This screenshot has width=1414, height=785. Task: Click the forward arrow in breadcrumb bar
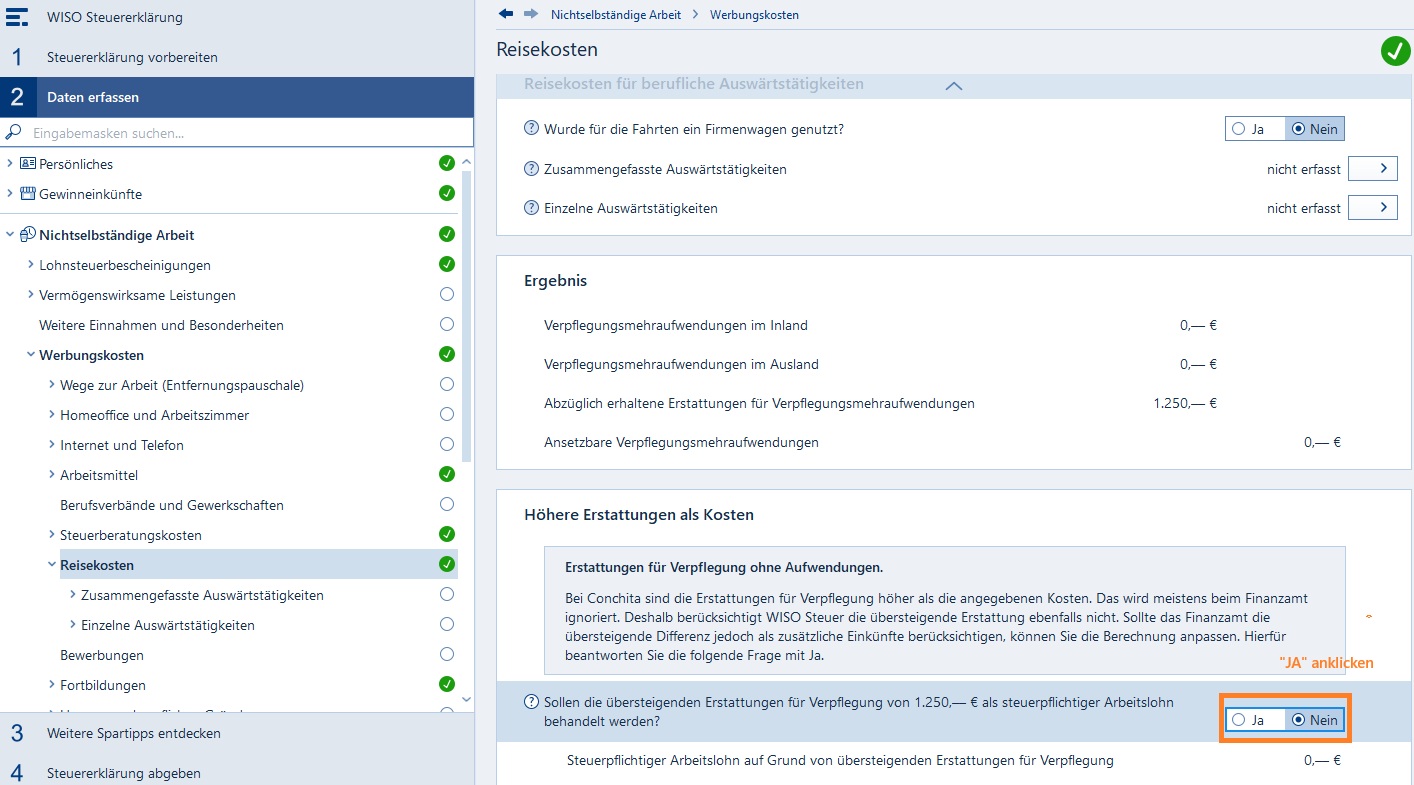coord(531,14)
